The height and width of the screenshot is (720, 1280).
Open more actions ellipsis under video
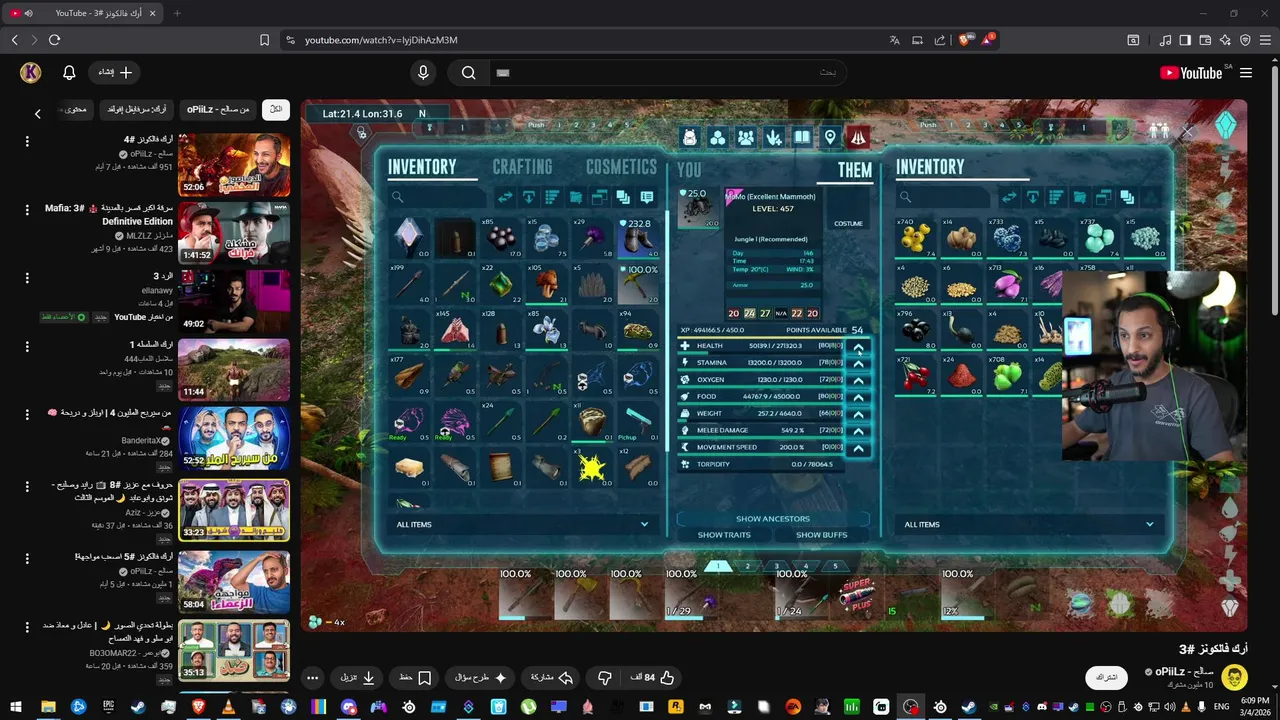tap(312, 677)
